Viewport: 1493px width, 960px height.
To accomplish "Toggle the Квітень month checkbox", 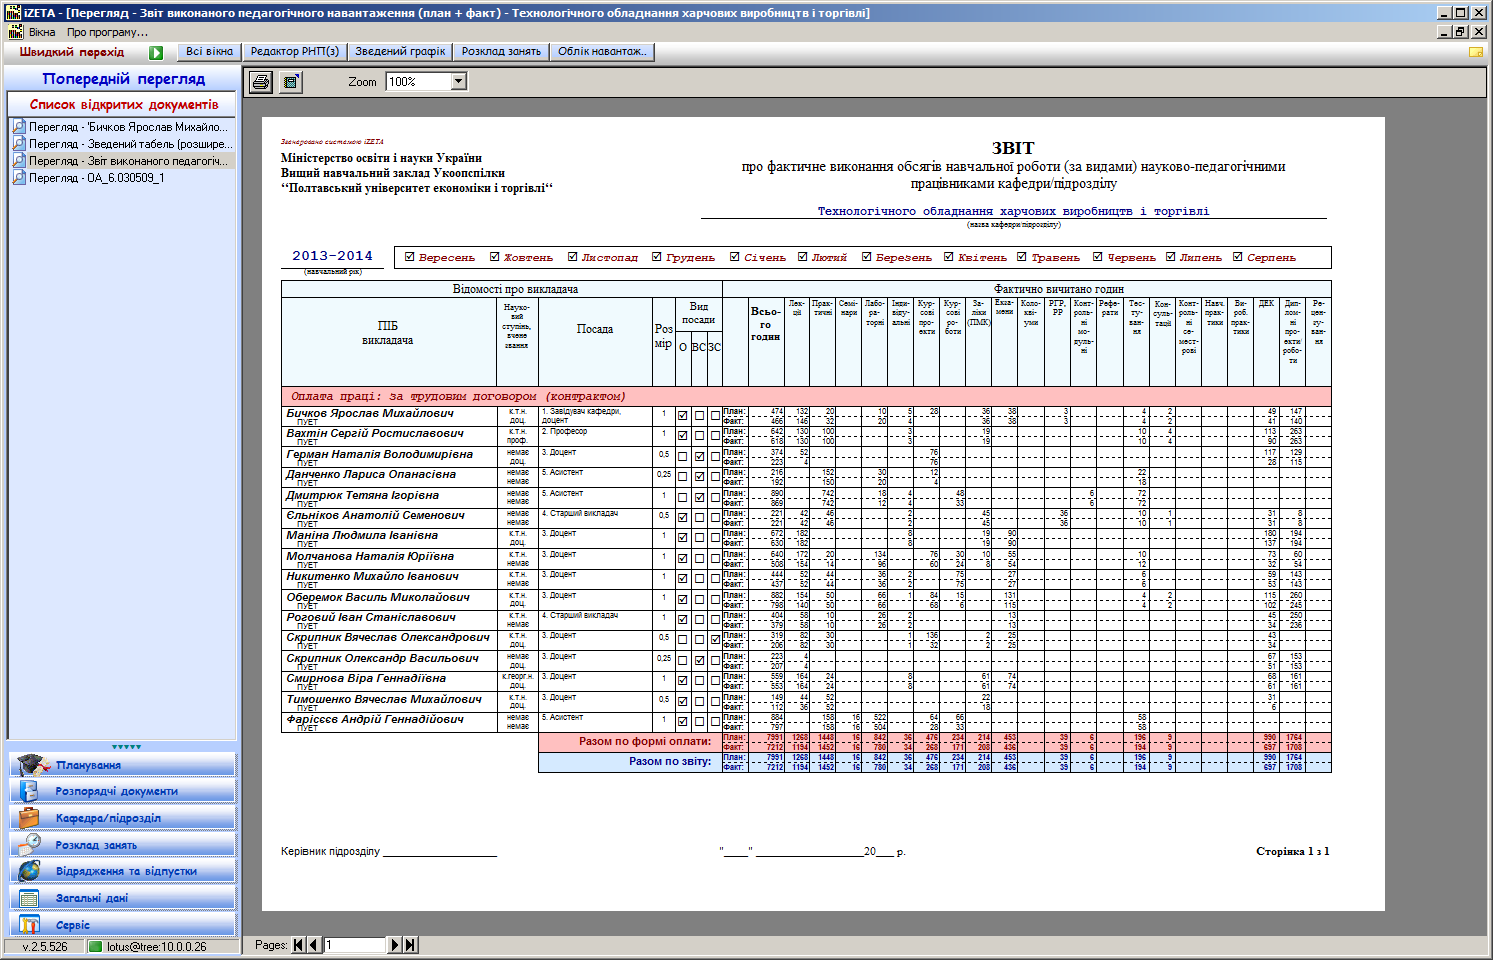I will 948,257.
